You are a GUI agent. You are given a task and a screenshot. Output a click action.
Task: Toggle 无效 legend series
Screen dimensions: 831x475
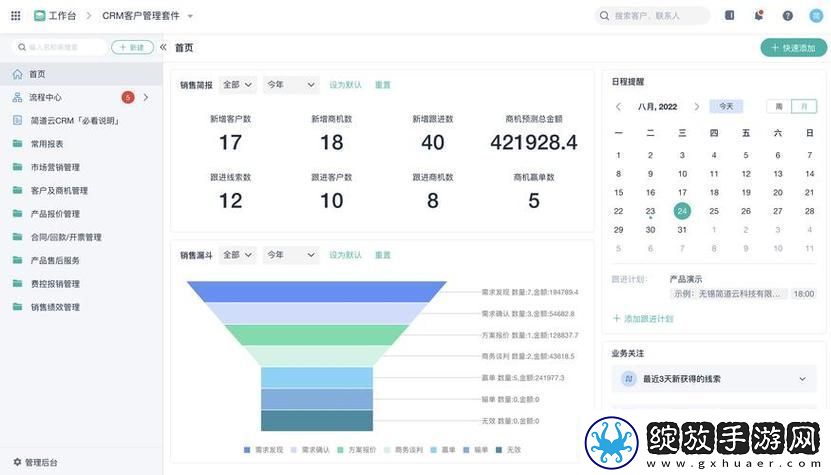pos(508,450)
